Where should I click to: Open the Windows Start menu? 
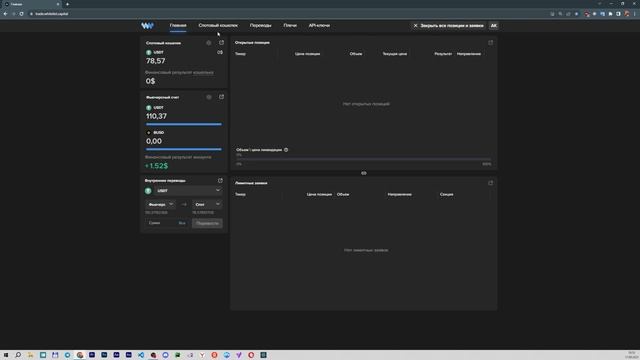pyautogui.click(x=6, y=355)
